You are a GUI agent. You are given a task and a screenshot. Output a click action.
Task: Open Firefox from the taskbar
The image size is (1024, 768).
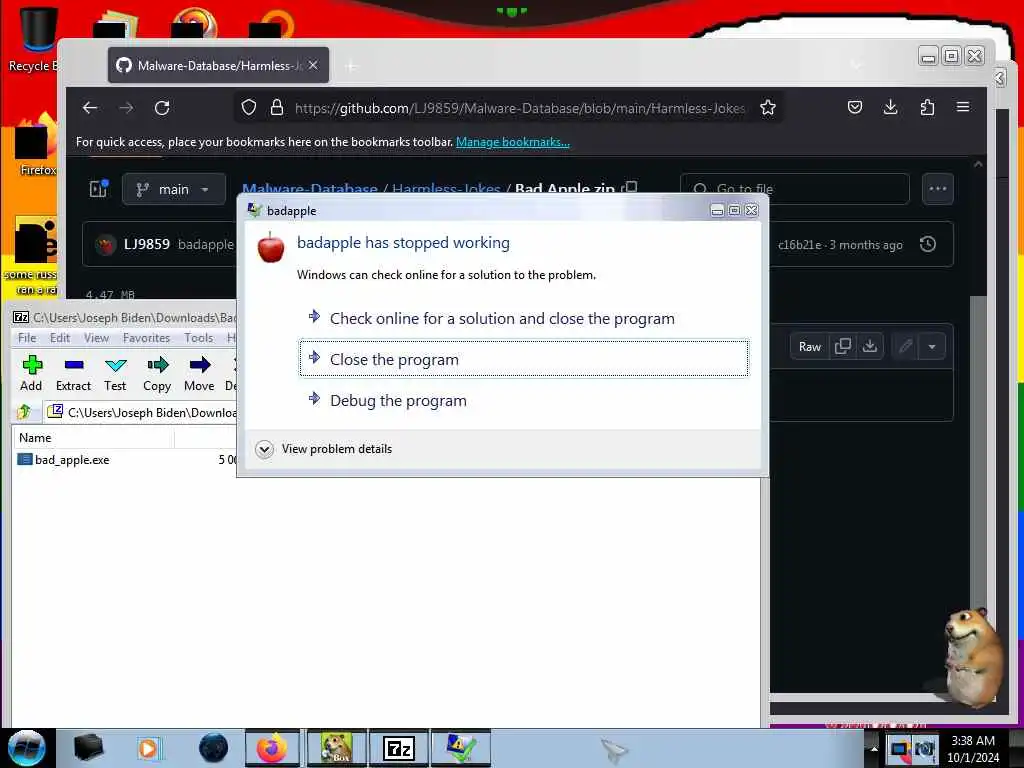[x=272, y=748]
